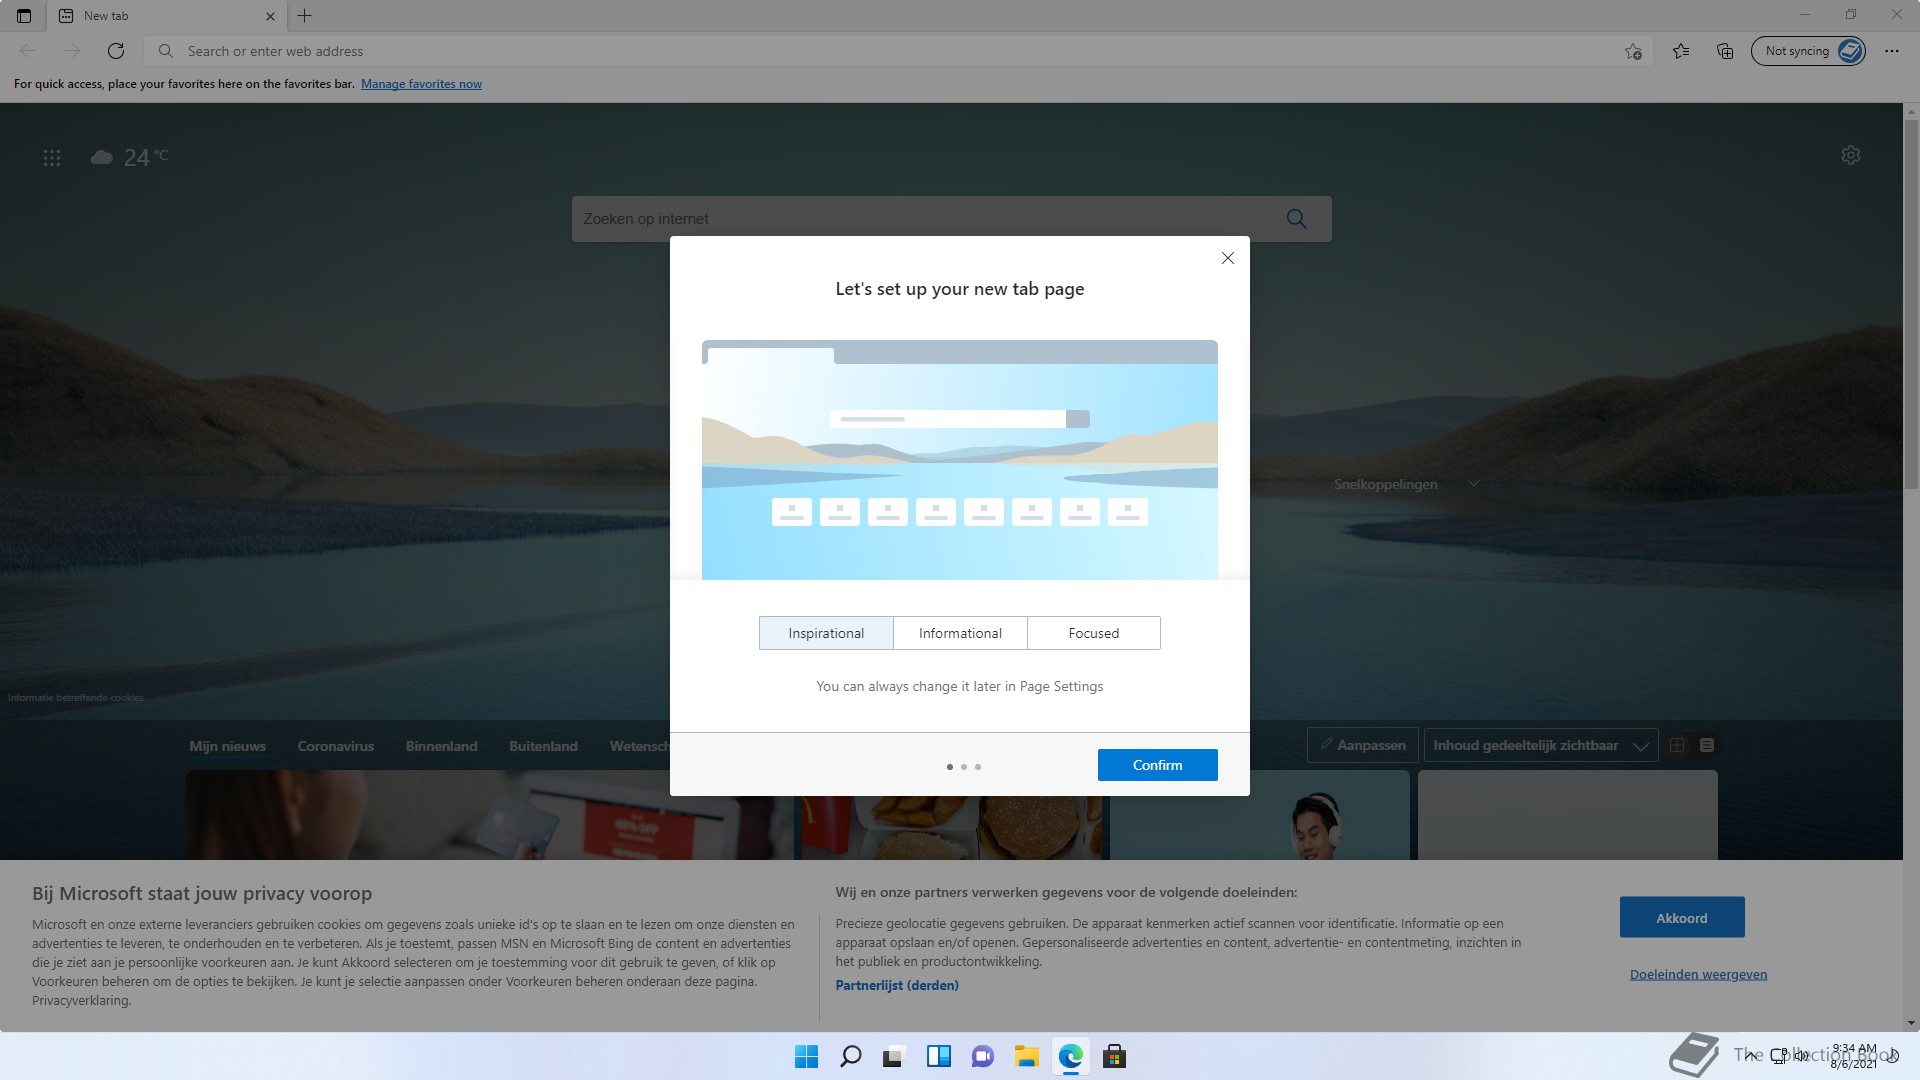Open the app launcher grid icon
Screen dimensions: 1920x1080
click(x=52, y=158)
